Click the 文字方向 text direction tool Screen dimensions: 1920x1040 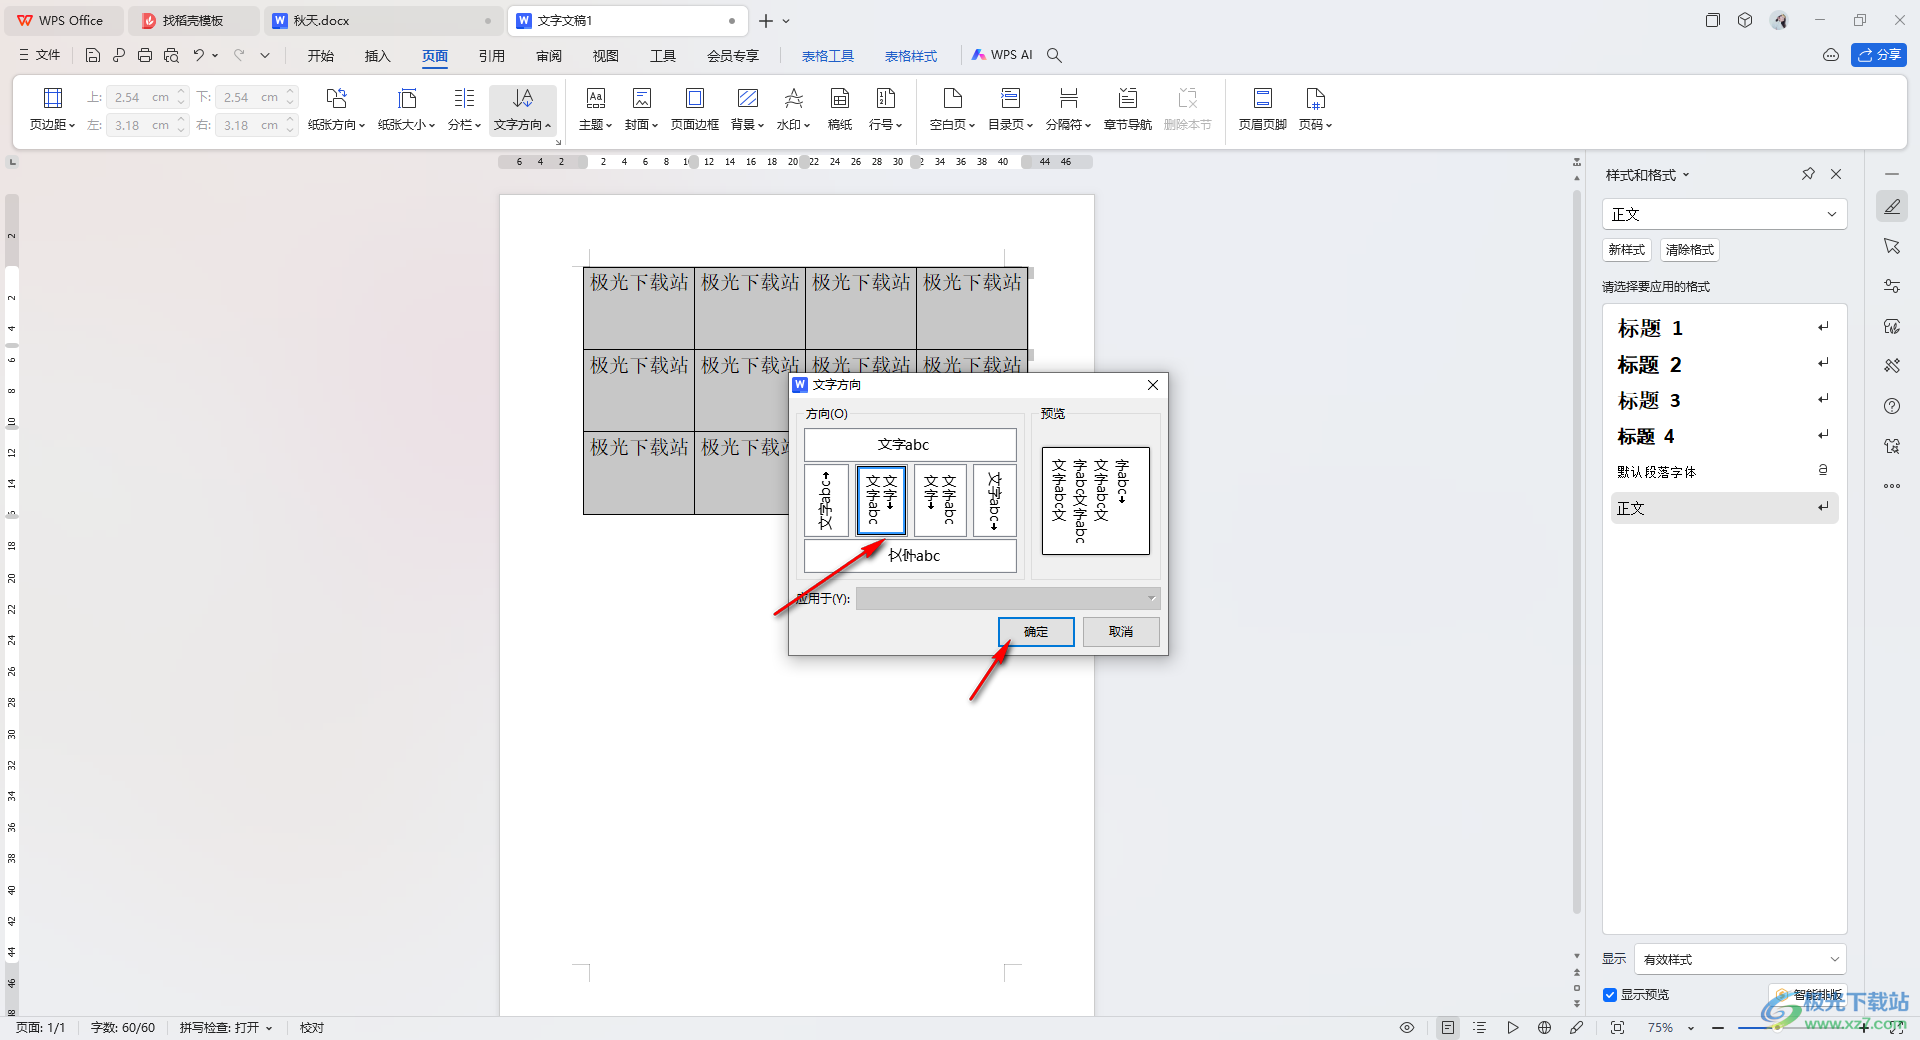tap(522, 109)
